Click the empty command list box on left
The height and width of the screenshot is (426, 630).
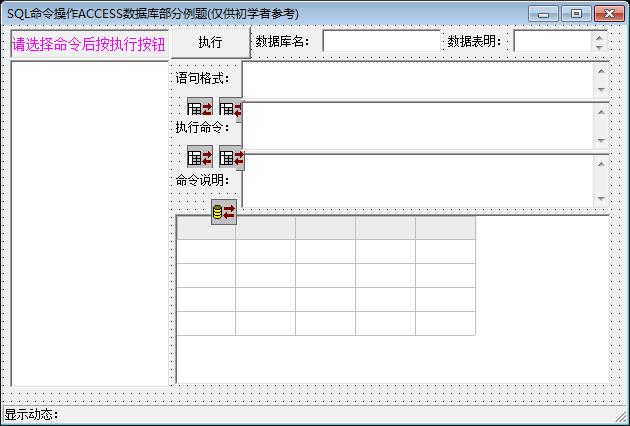click(90, 223)
